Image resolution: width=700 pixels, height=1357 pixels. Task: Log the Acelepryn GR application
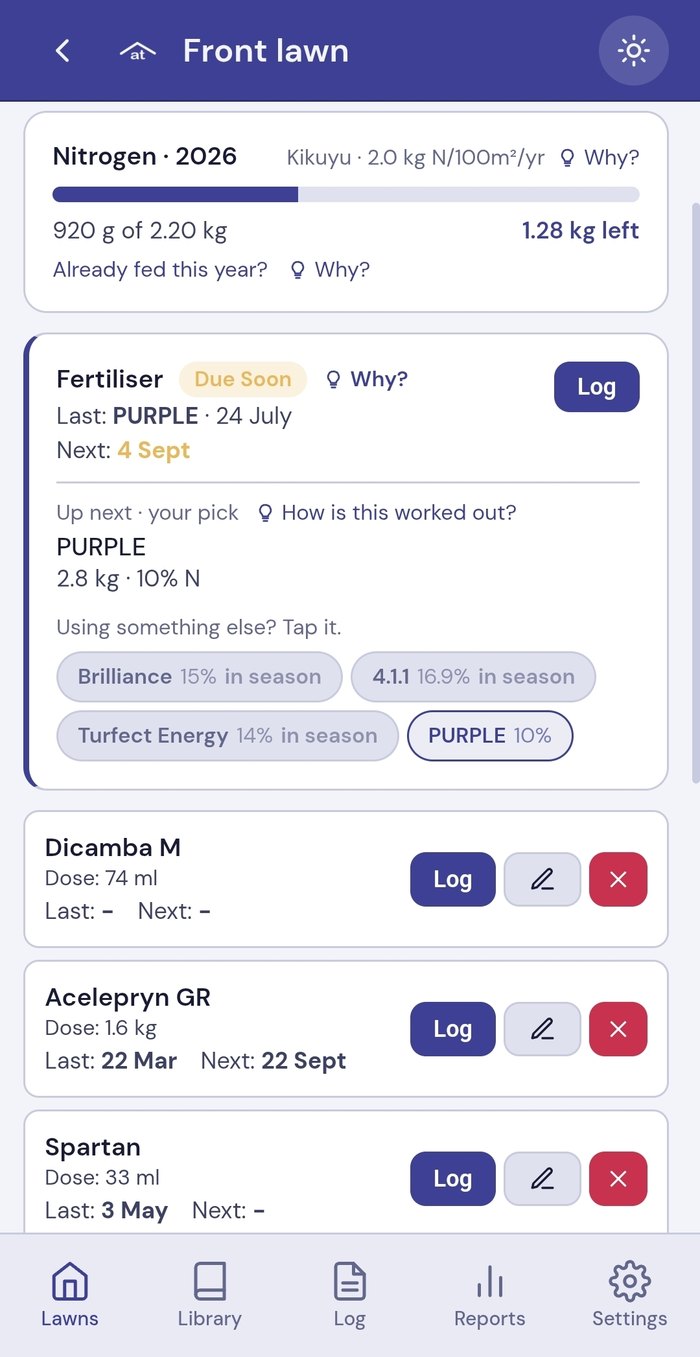[x=452, y=1029]
